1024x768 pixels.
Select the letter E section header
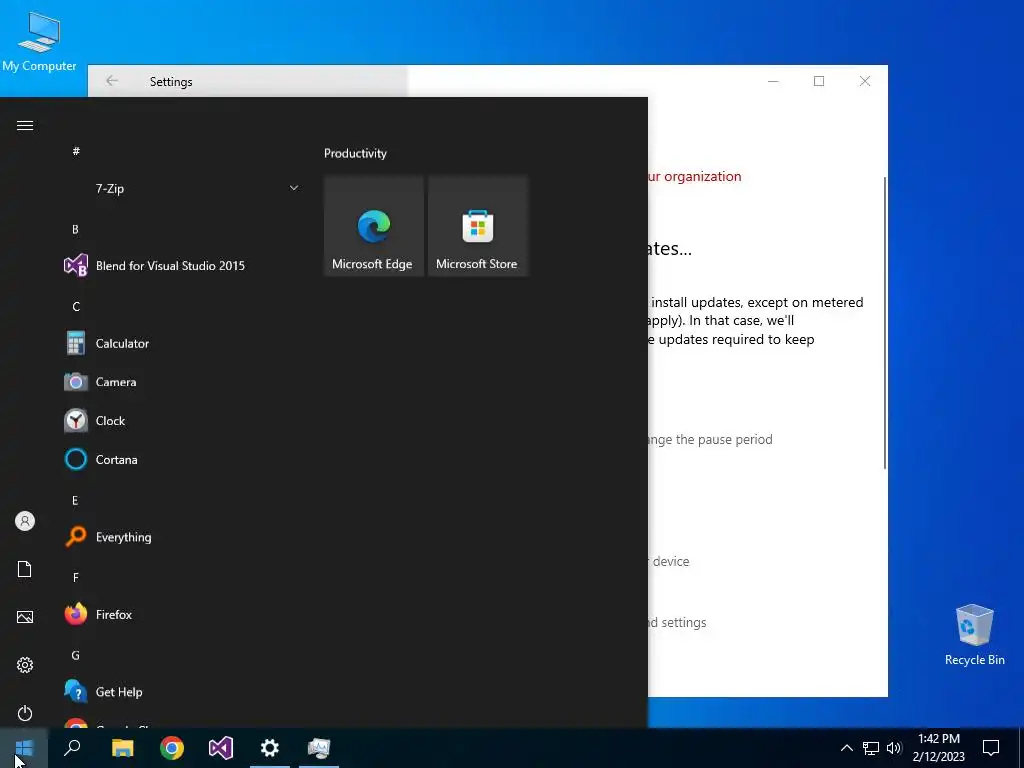(75, 500)
